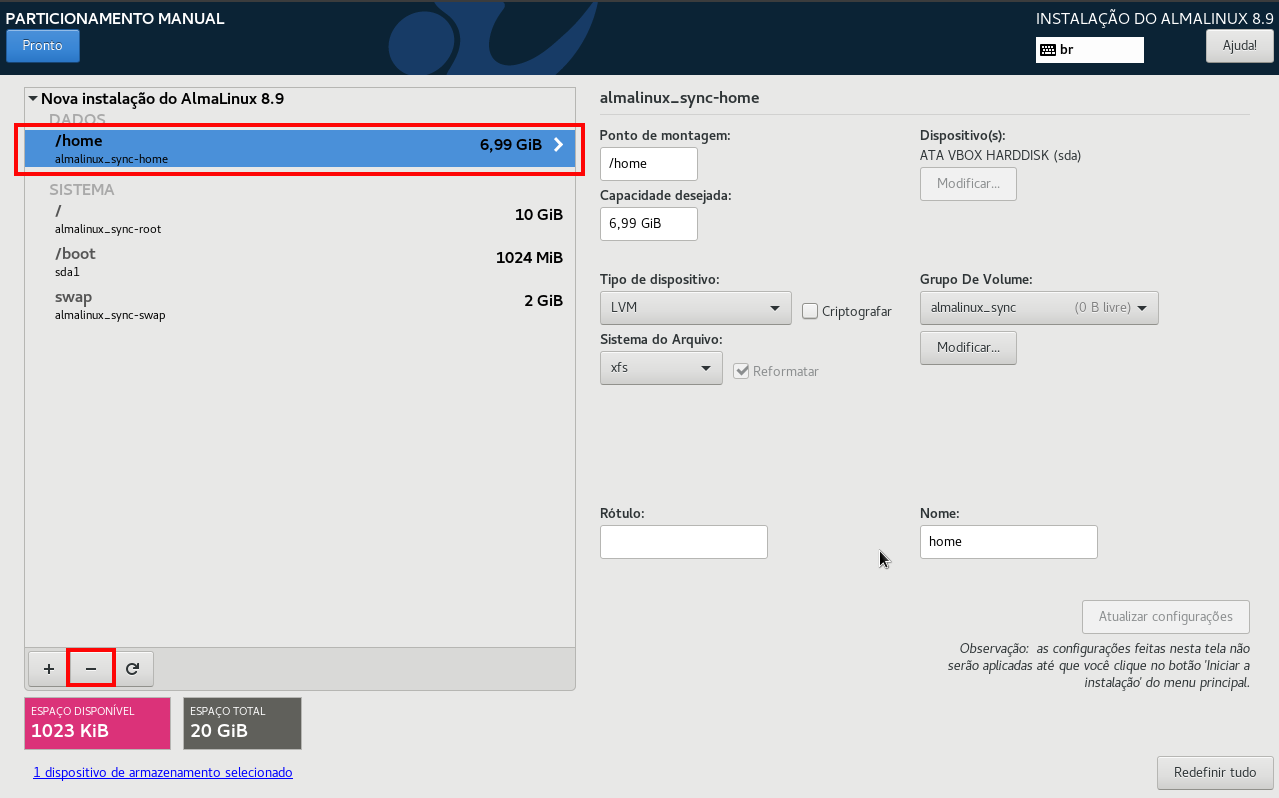Click the SISTEMA section heading
Image resolution: width=1279 pixels, height=798 pixels.
tap(82, 189)
